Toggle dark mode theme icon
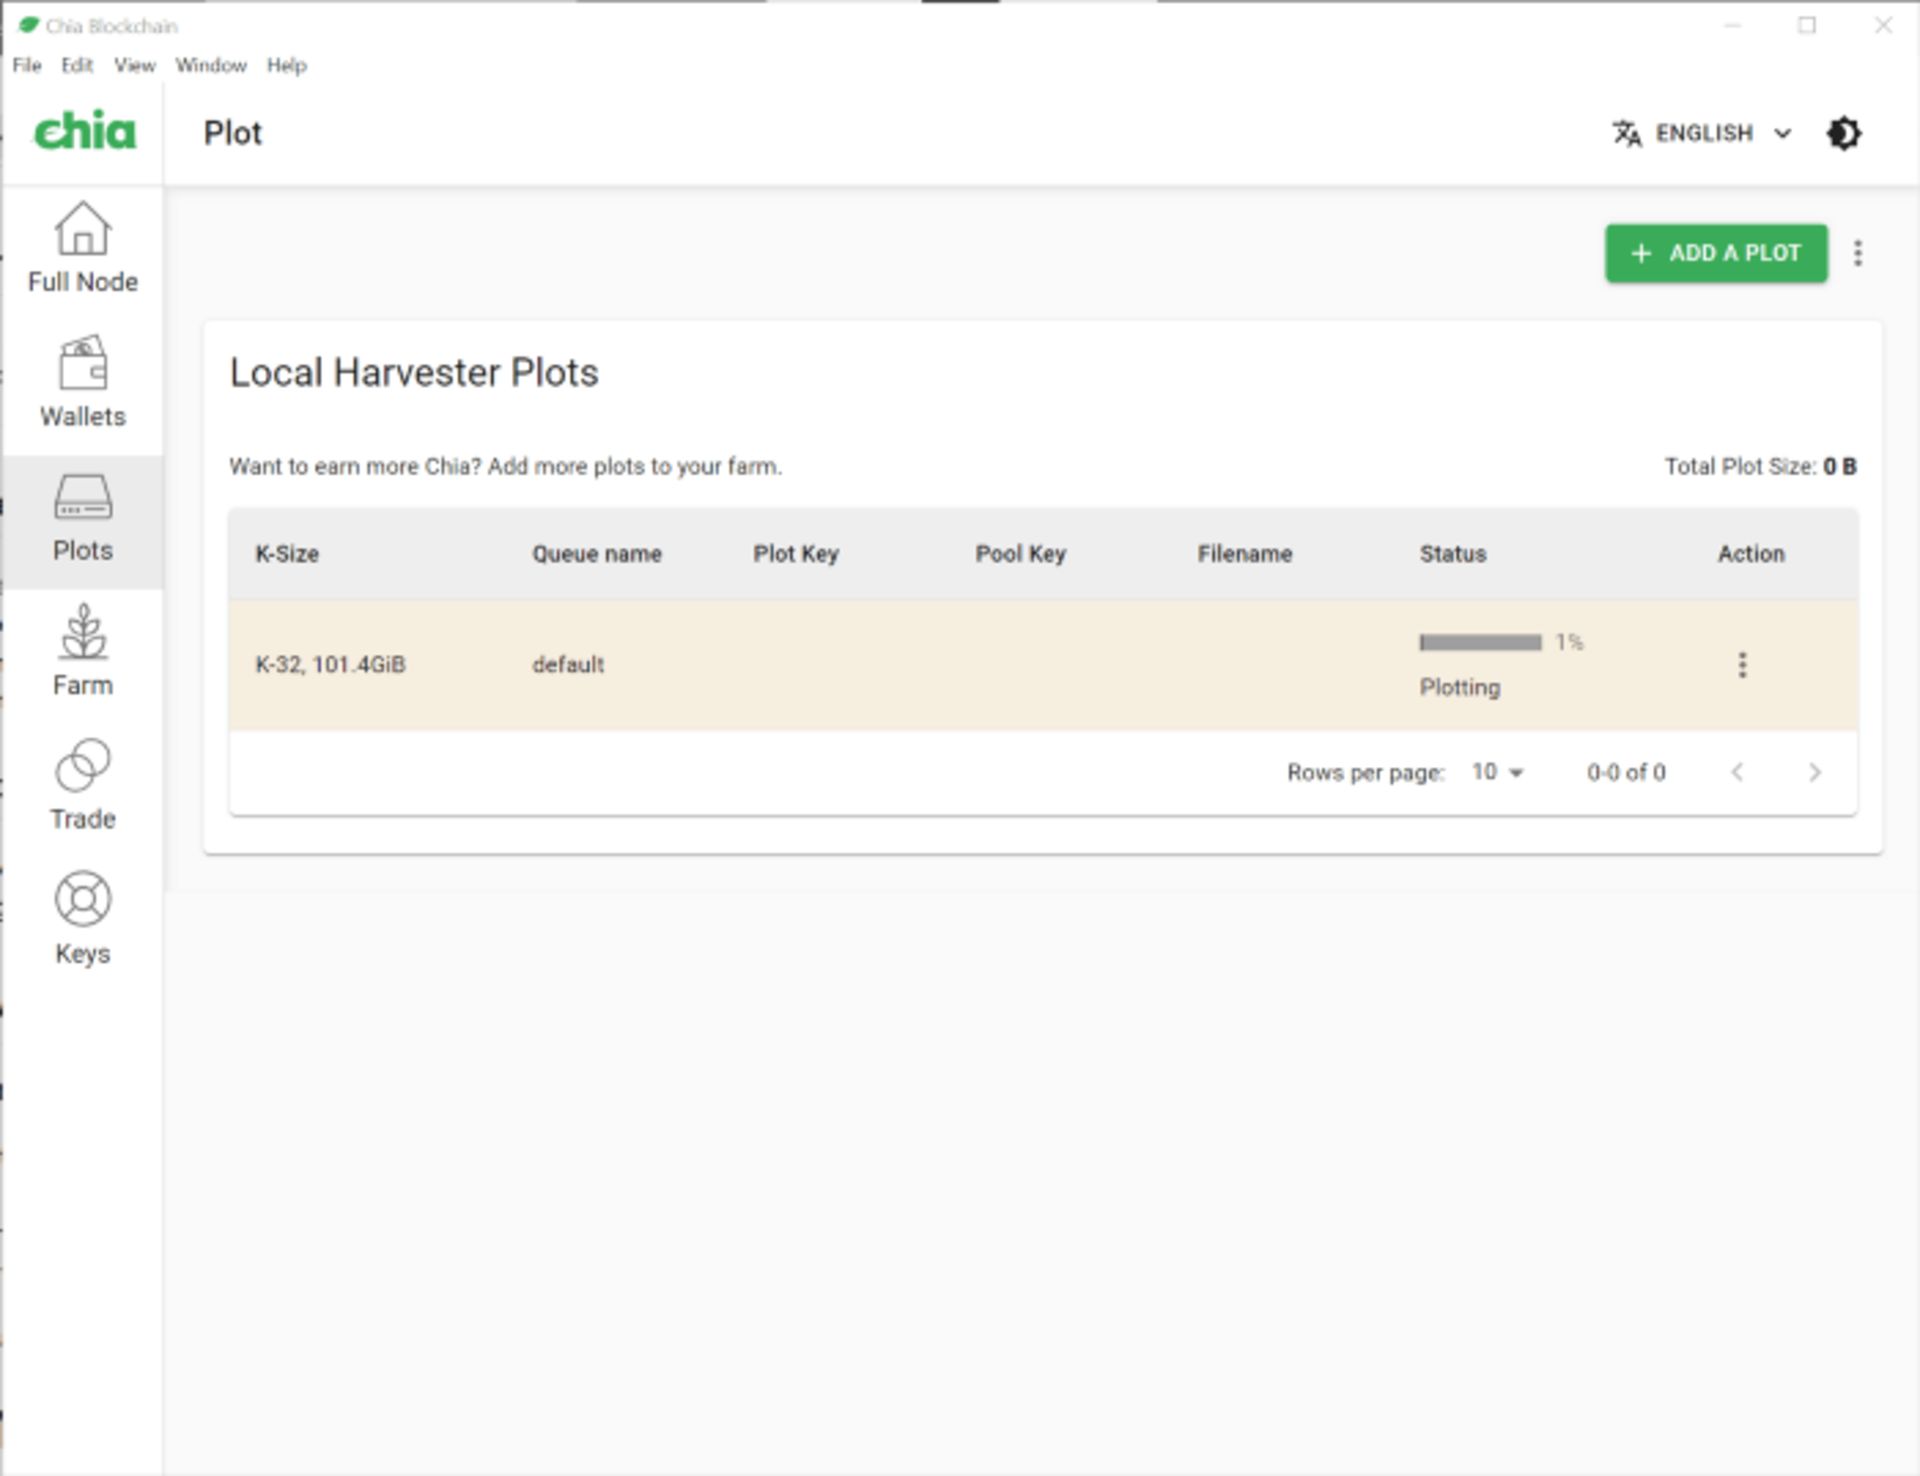This screenshot has height=1476, width=1920. (x=1843, y=133)
